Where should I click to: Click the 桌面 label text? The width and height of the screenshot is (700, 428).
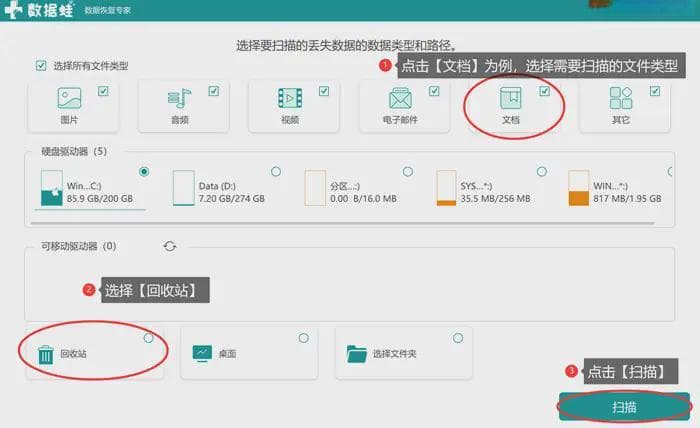[227, 354]
